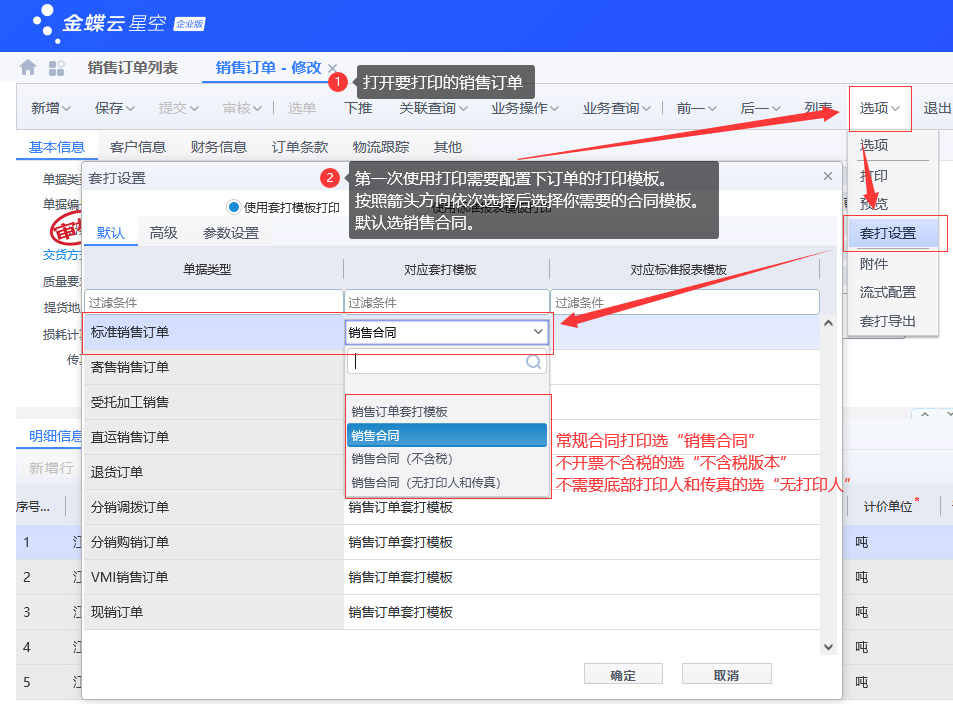The image size is (953, 704).
Task: Click the 确定 button
Action: pyautogui.click(x=623, y=675)
